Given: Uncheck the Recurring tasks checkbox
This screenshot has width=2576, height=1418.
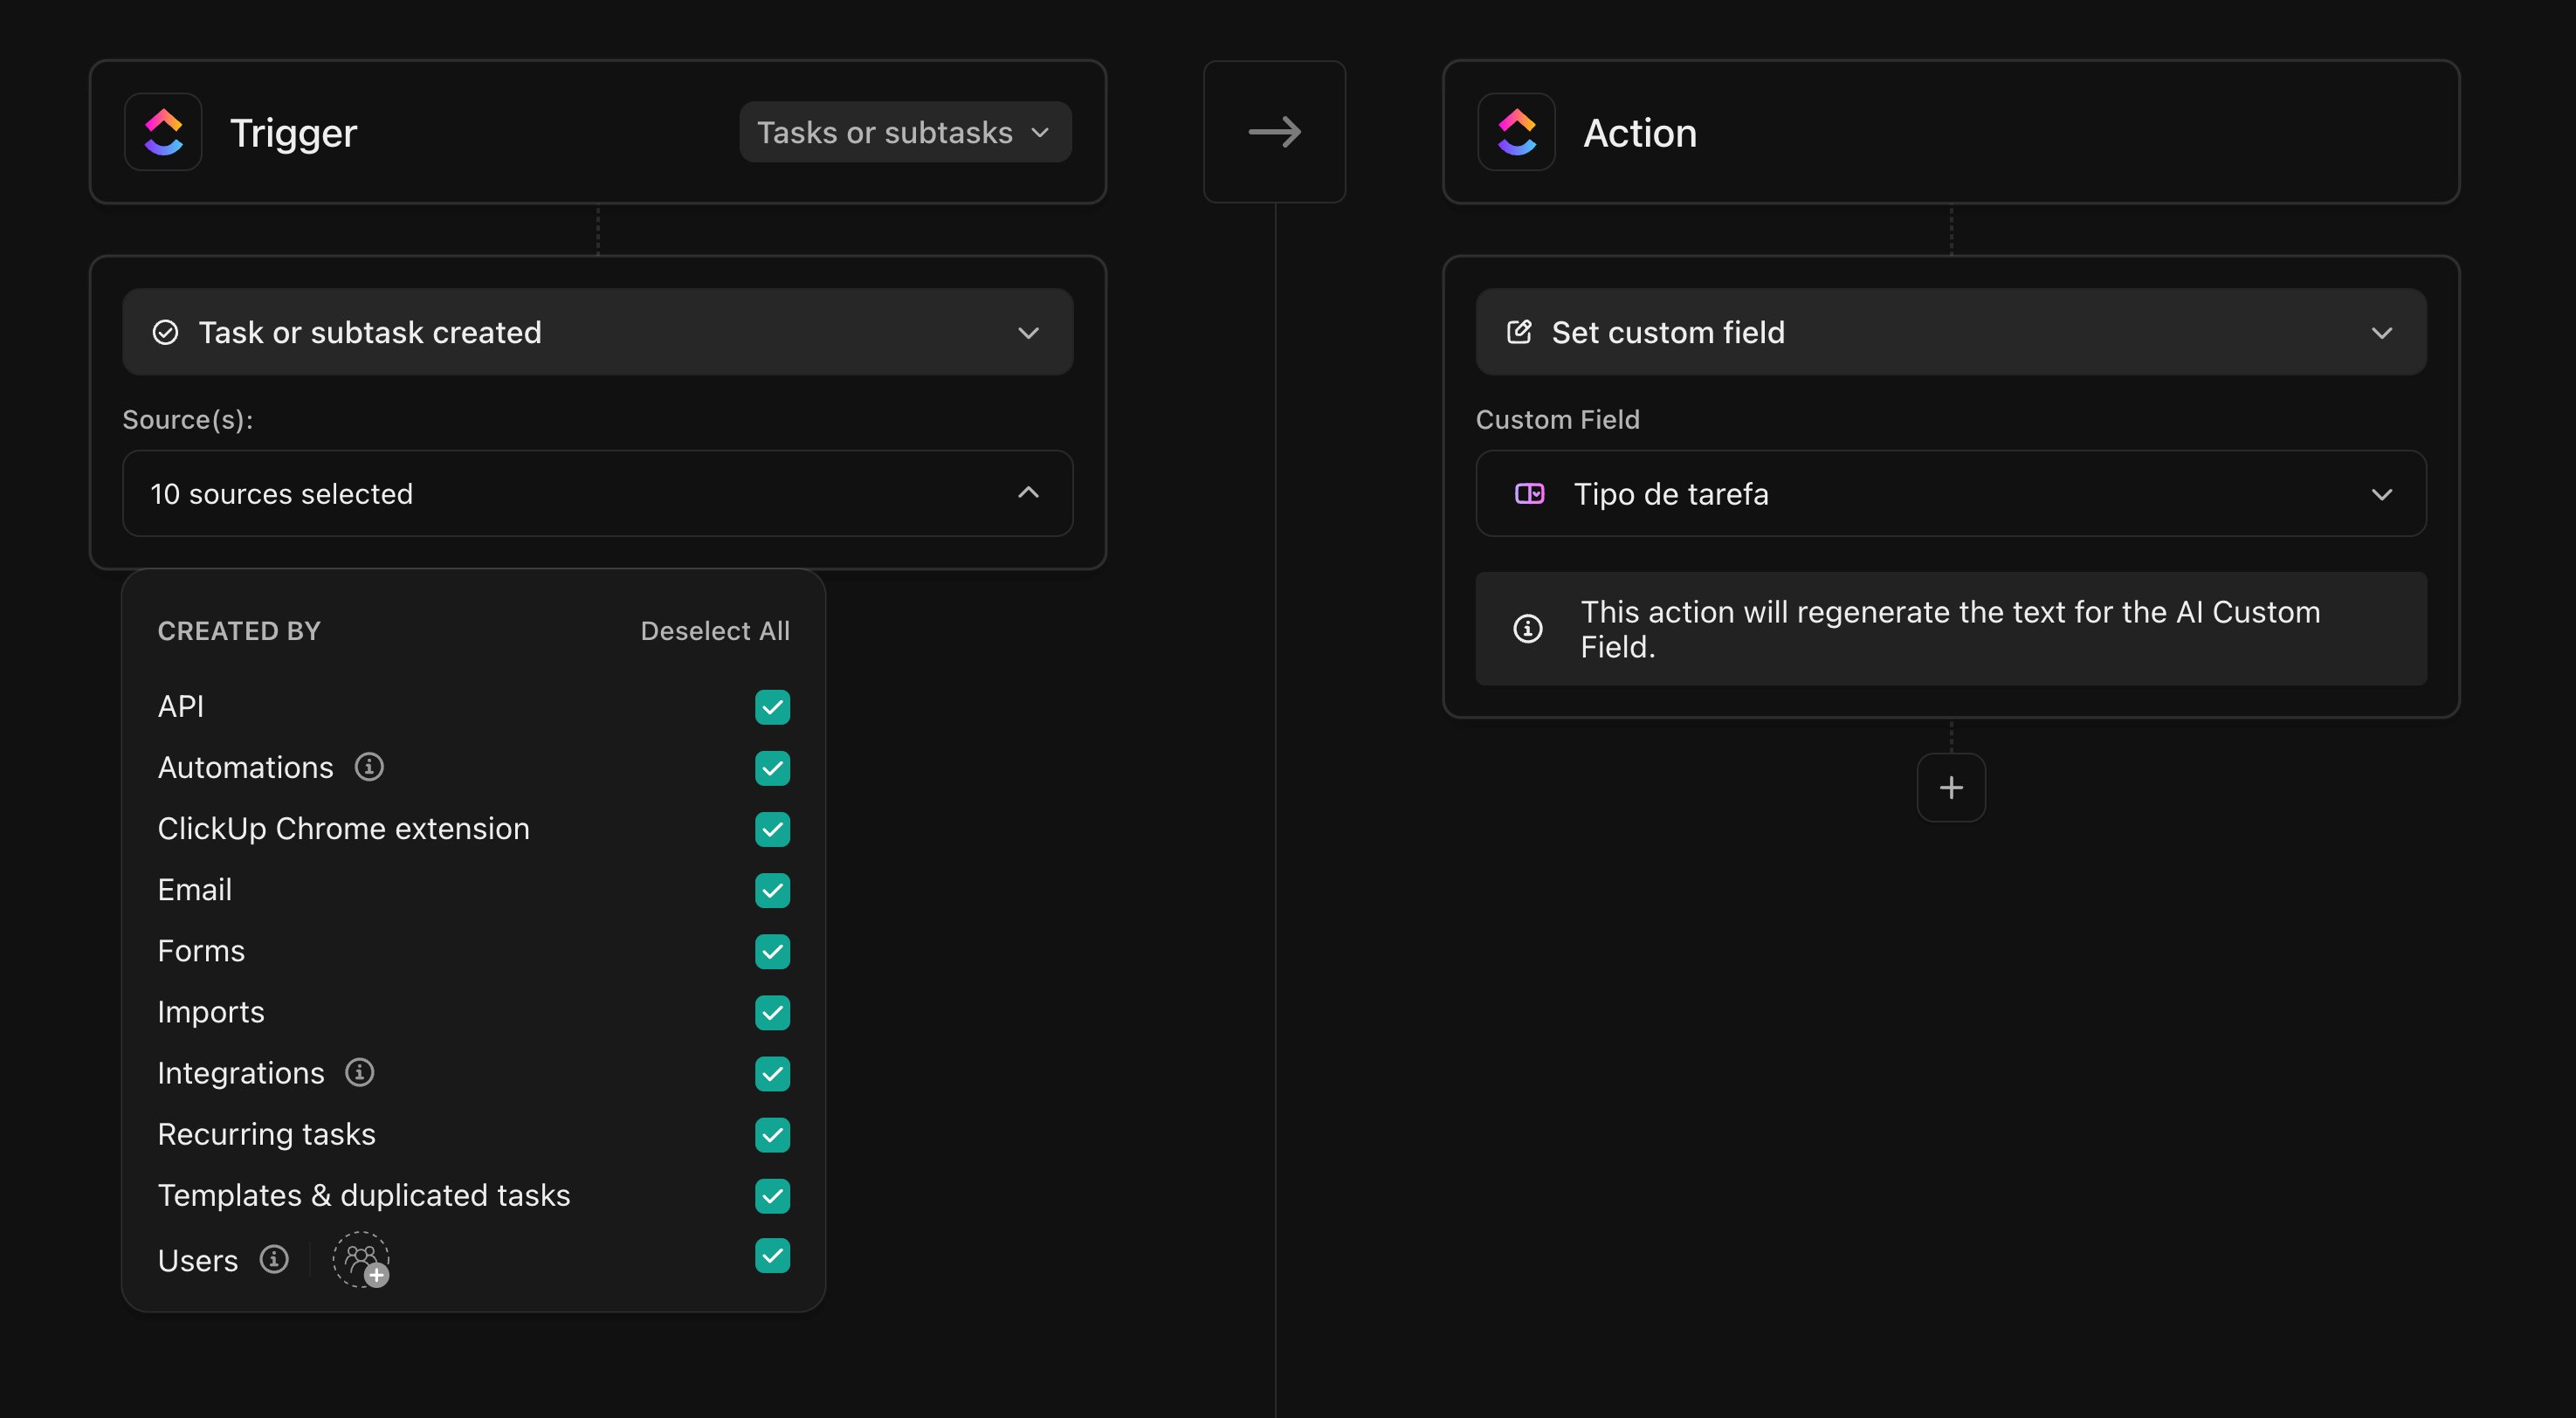Looking at the screenshot, I should click(772, 1134).
